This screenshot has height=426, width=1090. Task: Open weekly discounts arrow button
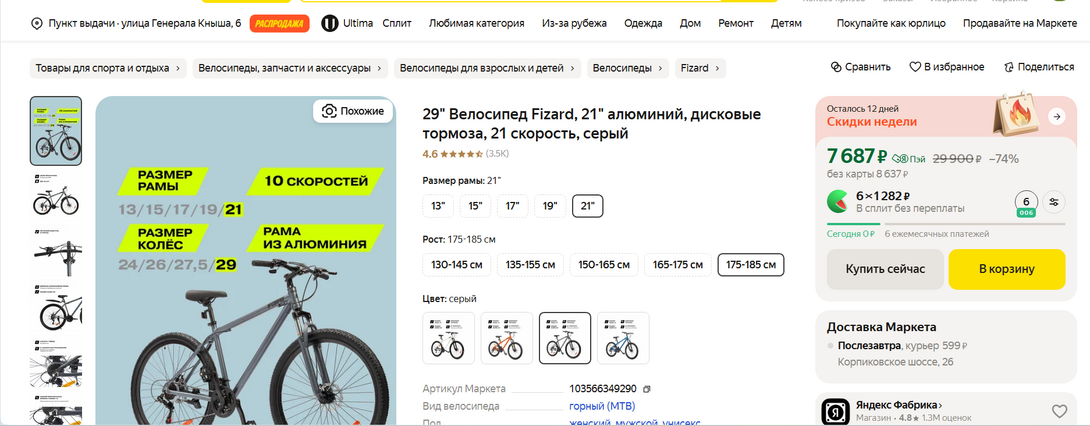tap(1056, 117)
